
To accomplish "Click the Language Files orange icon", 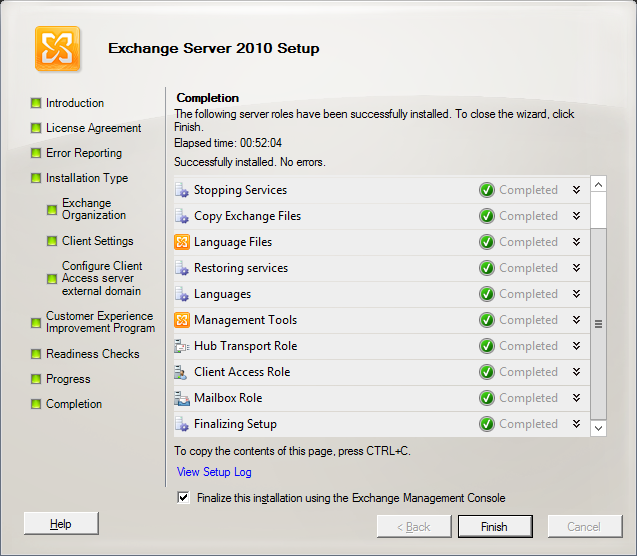I will pyautogui.click(x=182, y=242).
